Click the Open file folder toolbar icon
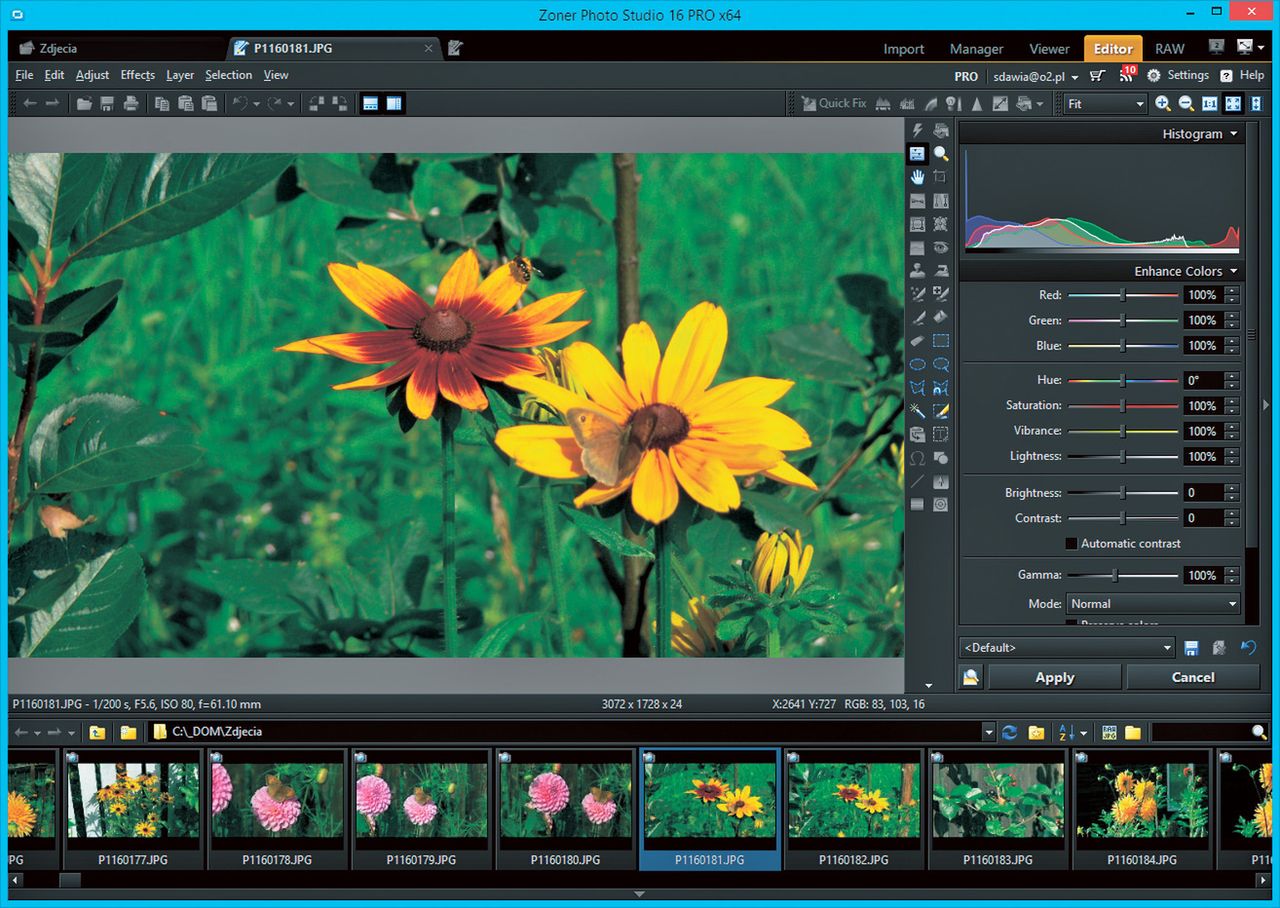This screenshot has height=908, width=1280. 85,103
